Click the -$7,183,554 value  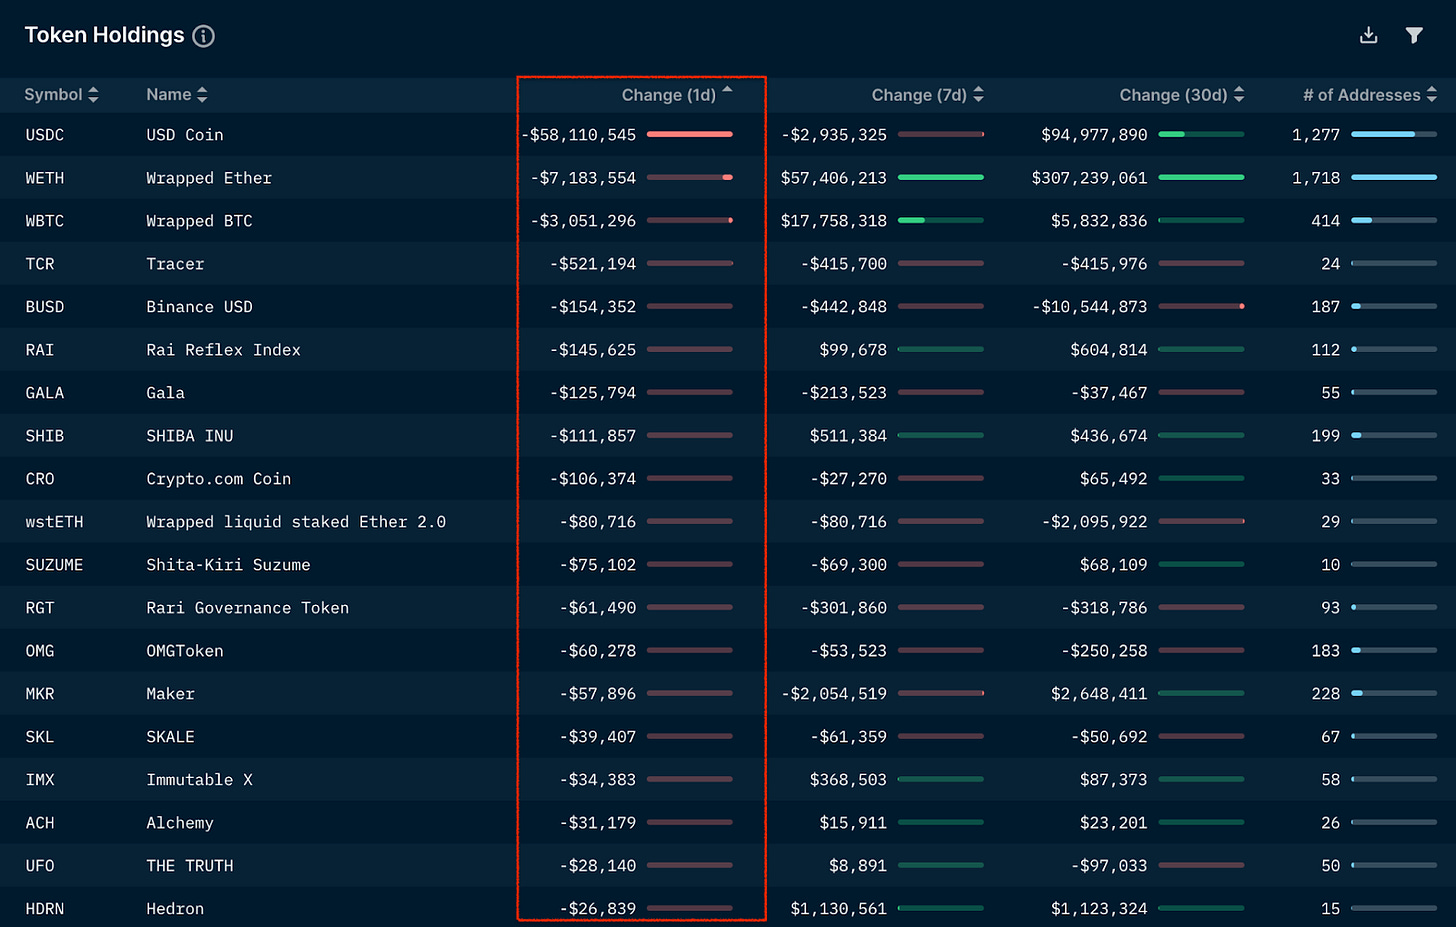tap(583, 178)
